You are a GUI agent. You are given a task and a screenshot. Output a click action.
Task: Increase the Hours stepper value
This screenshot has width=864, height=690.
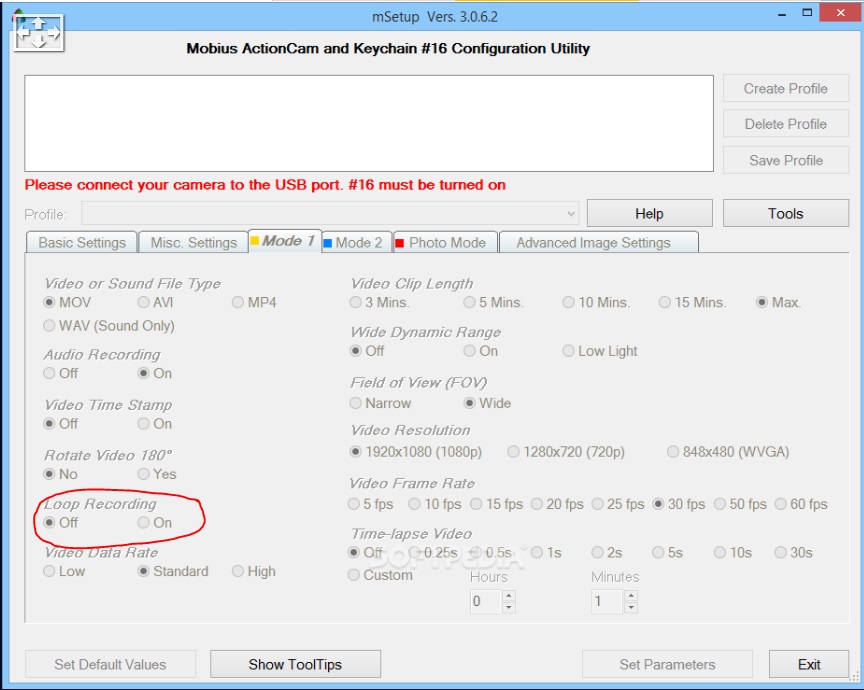(509, 596)
